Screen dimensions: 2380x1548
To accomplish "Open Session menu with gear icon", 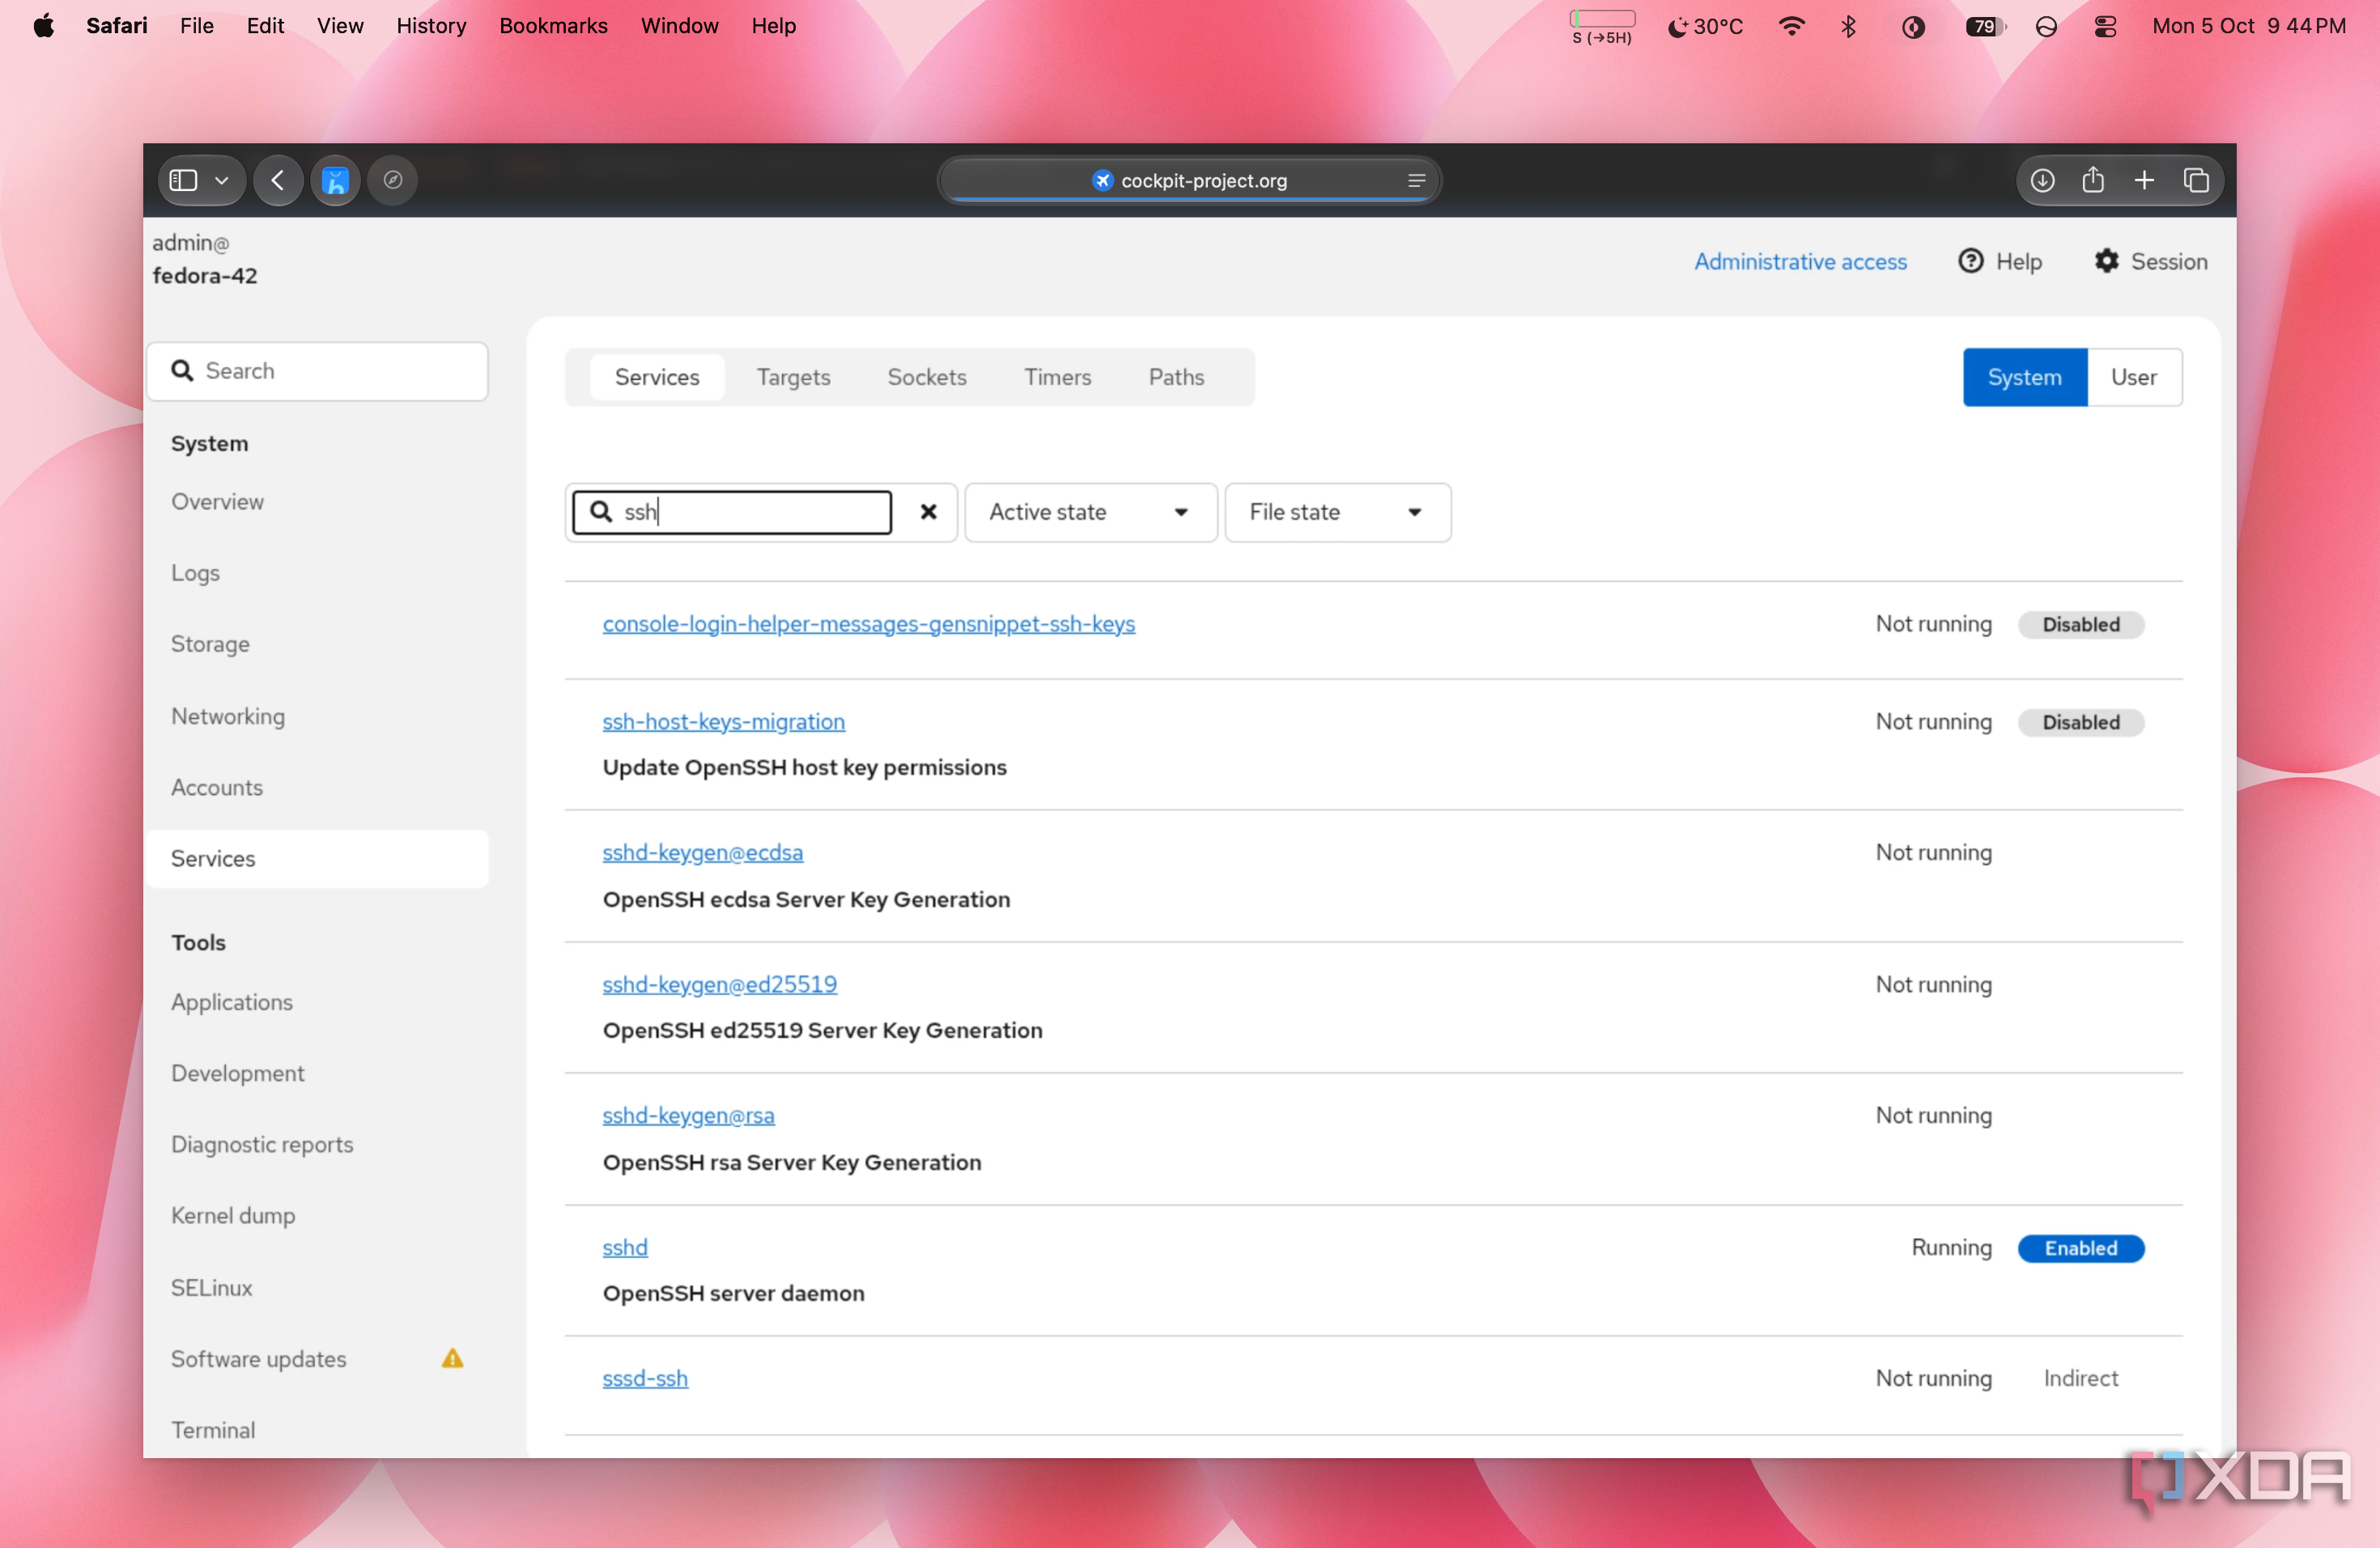I will (2151, 262).
